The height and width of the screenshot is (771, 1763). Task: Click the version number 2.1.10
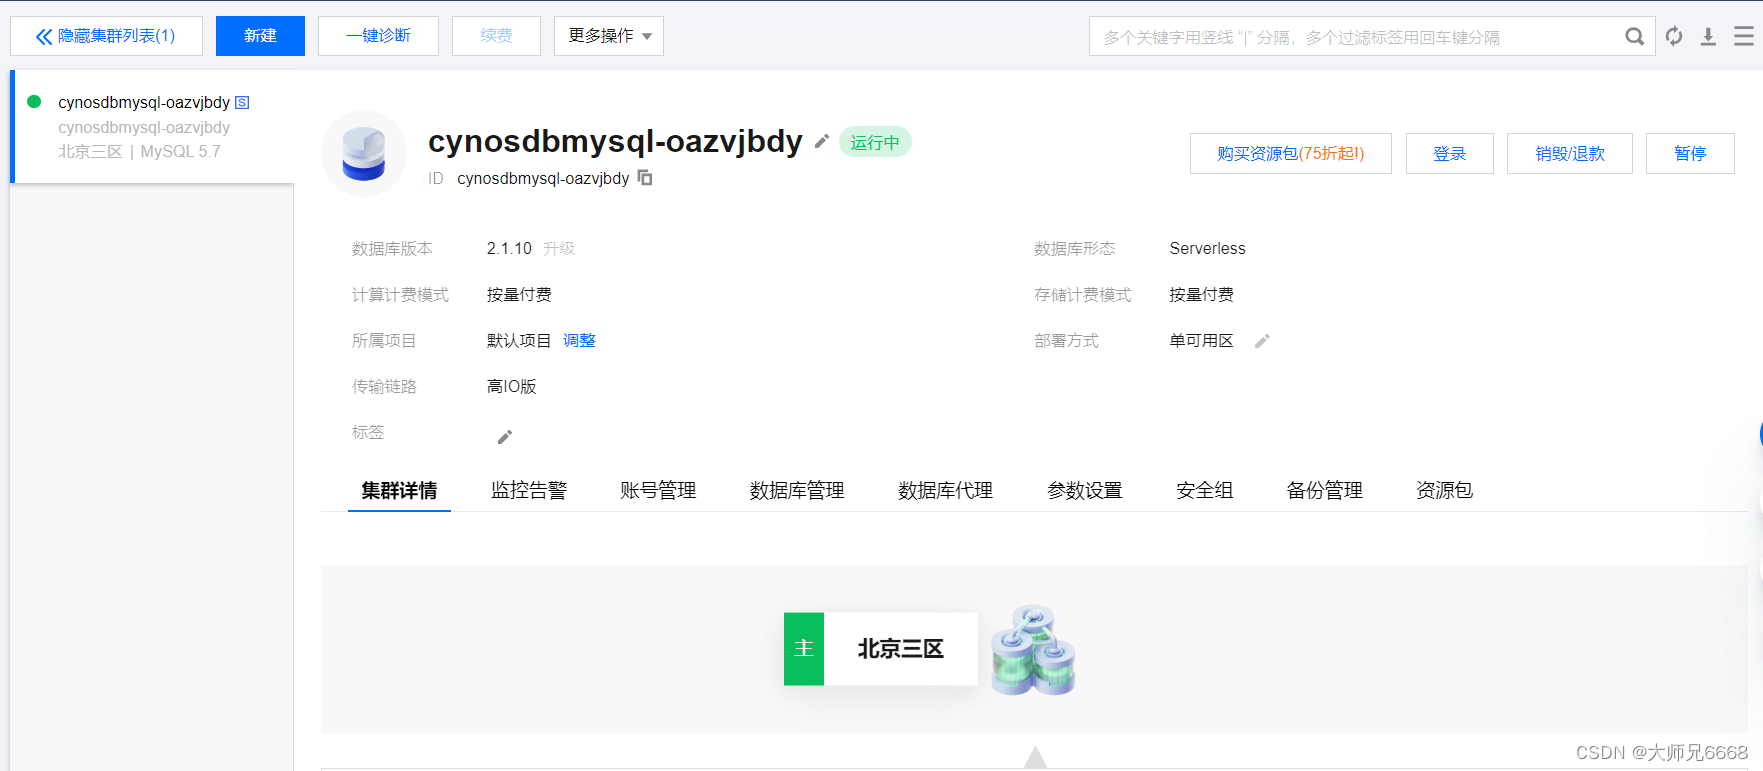pyautogui.click(x=509, y=248)
